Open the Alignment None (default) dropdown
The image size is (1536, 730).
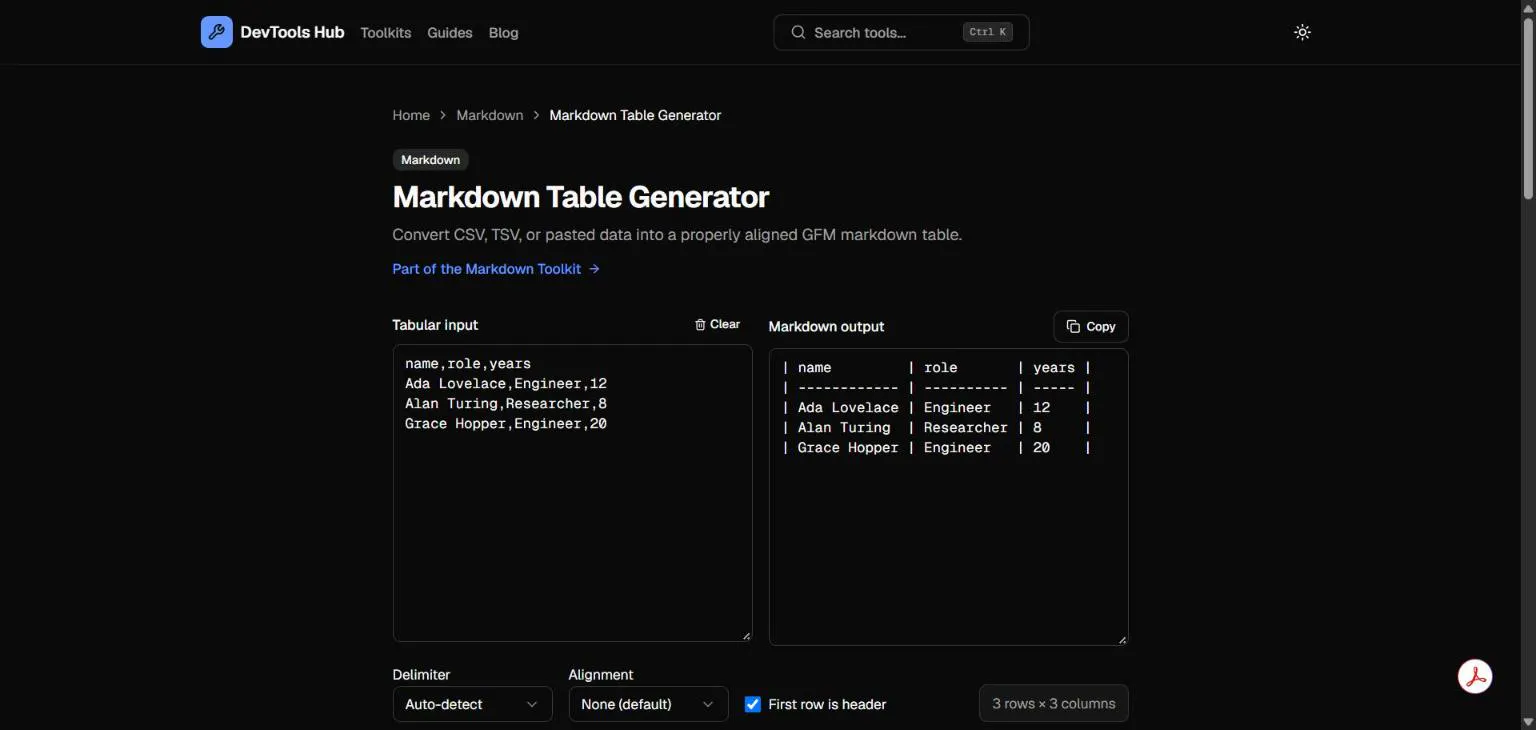(x=648, y=704)
